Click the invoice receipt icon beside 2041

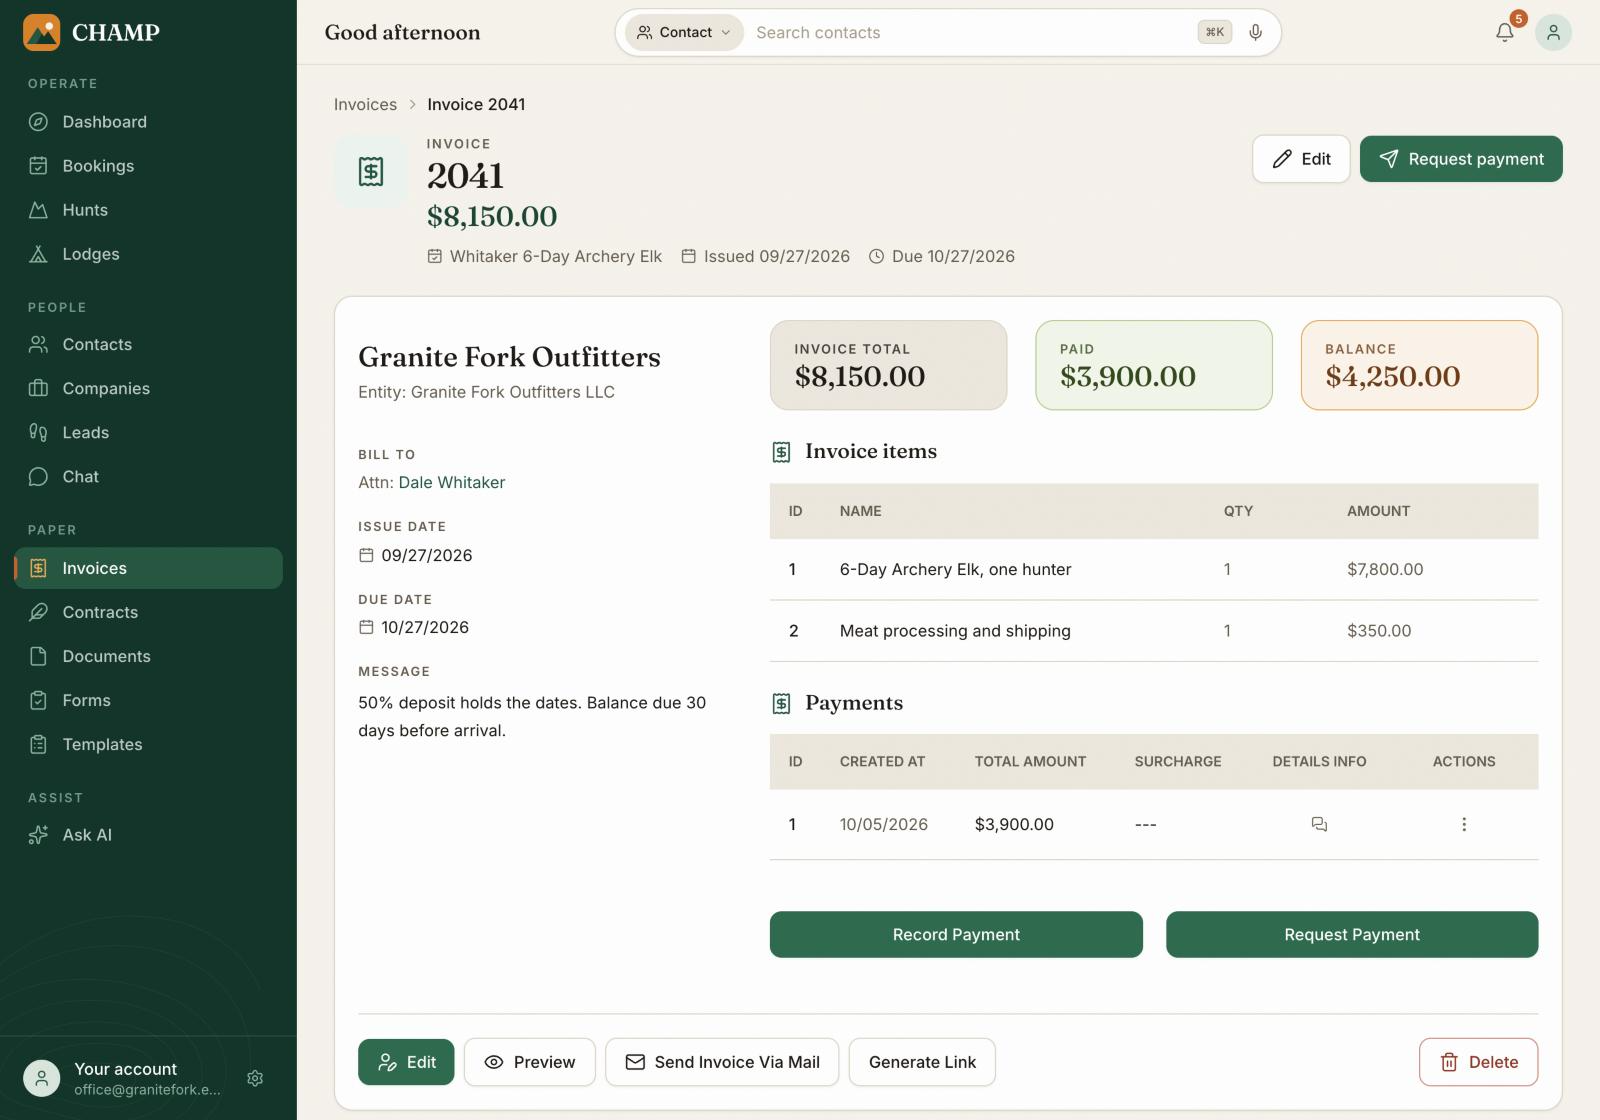(371, 171)
